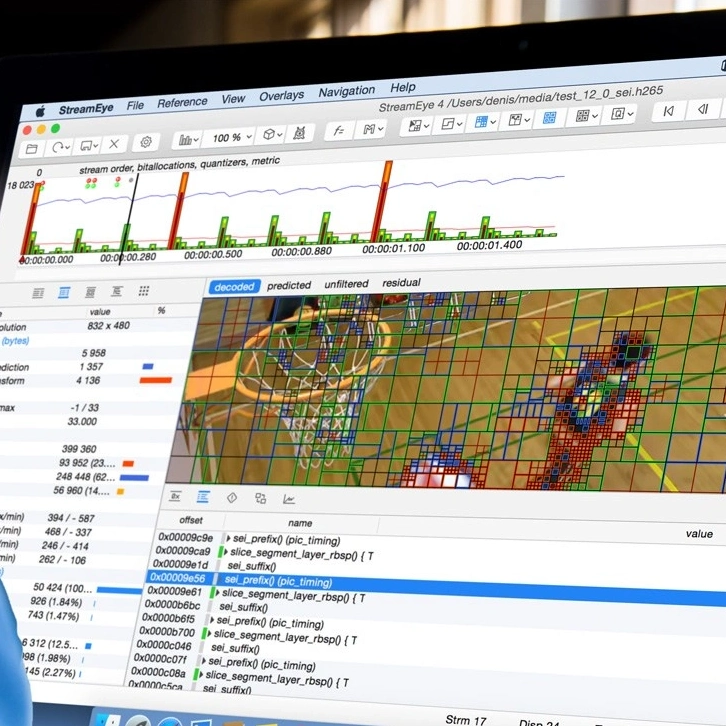Open the Navigation menu
This screenshot has width=726, height=726.
pyautogui.click(x=347, y=91)
